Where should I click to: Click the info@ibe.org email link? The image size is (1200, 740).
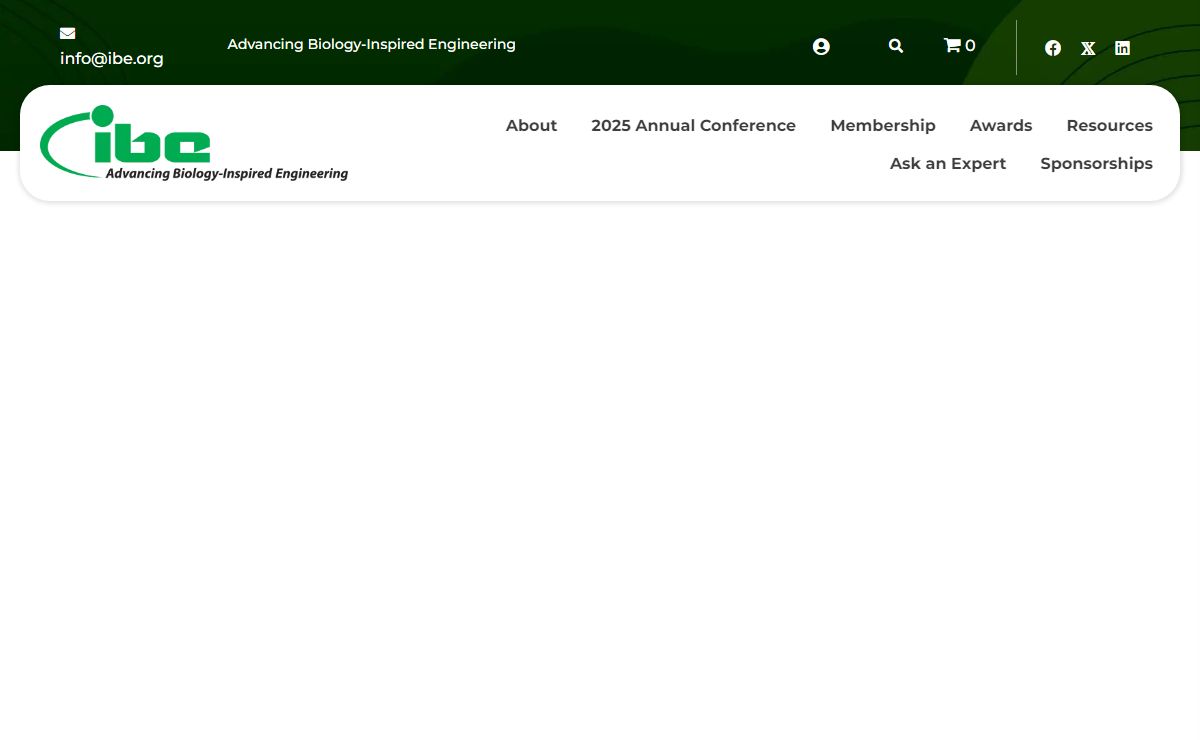coord(112,58)
